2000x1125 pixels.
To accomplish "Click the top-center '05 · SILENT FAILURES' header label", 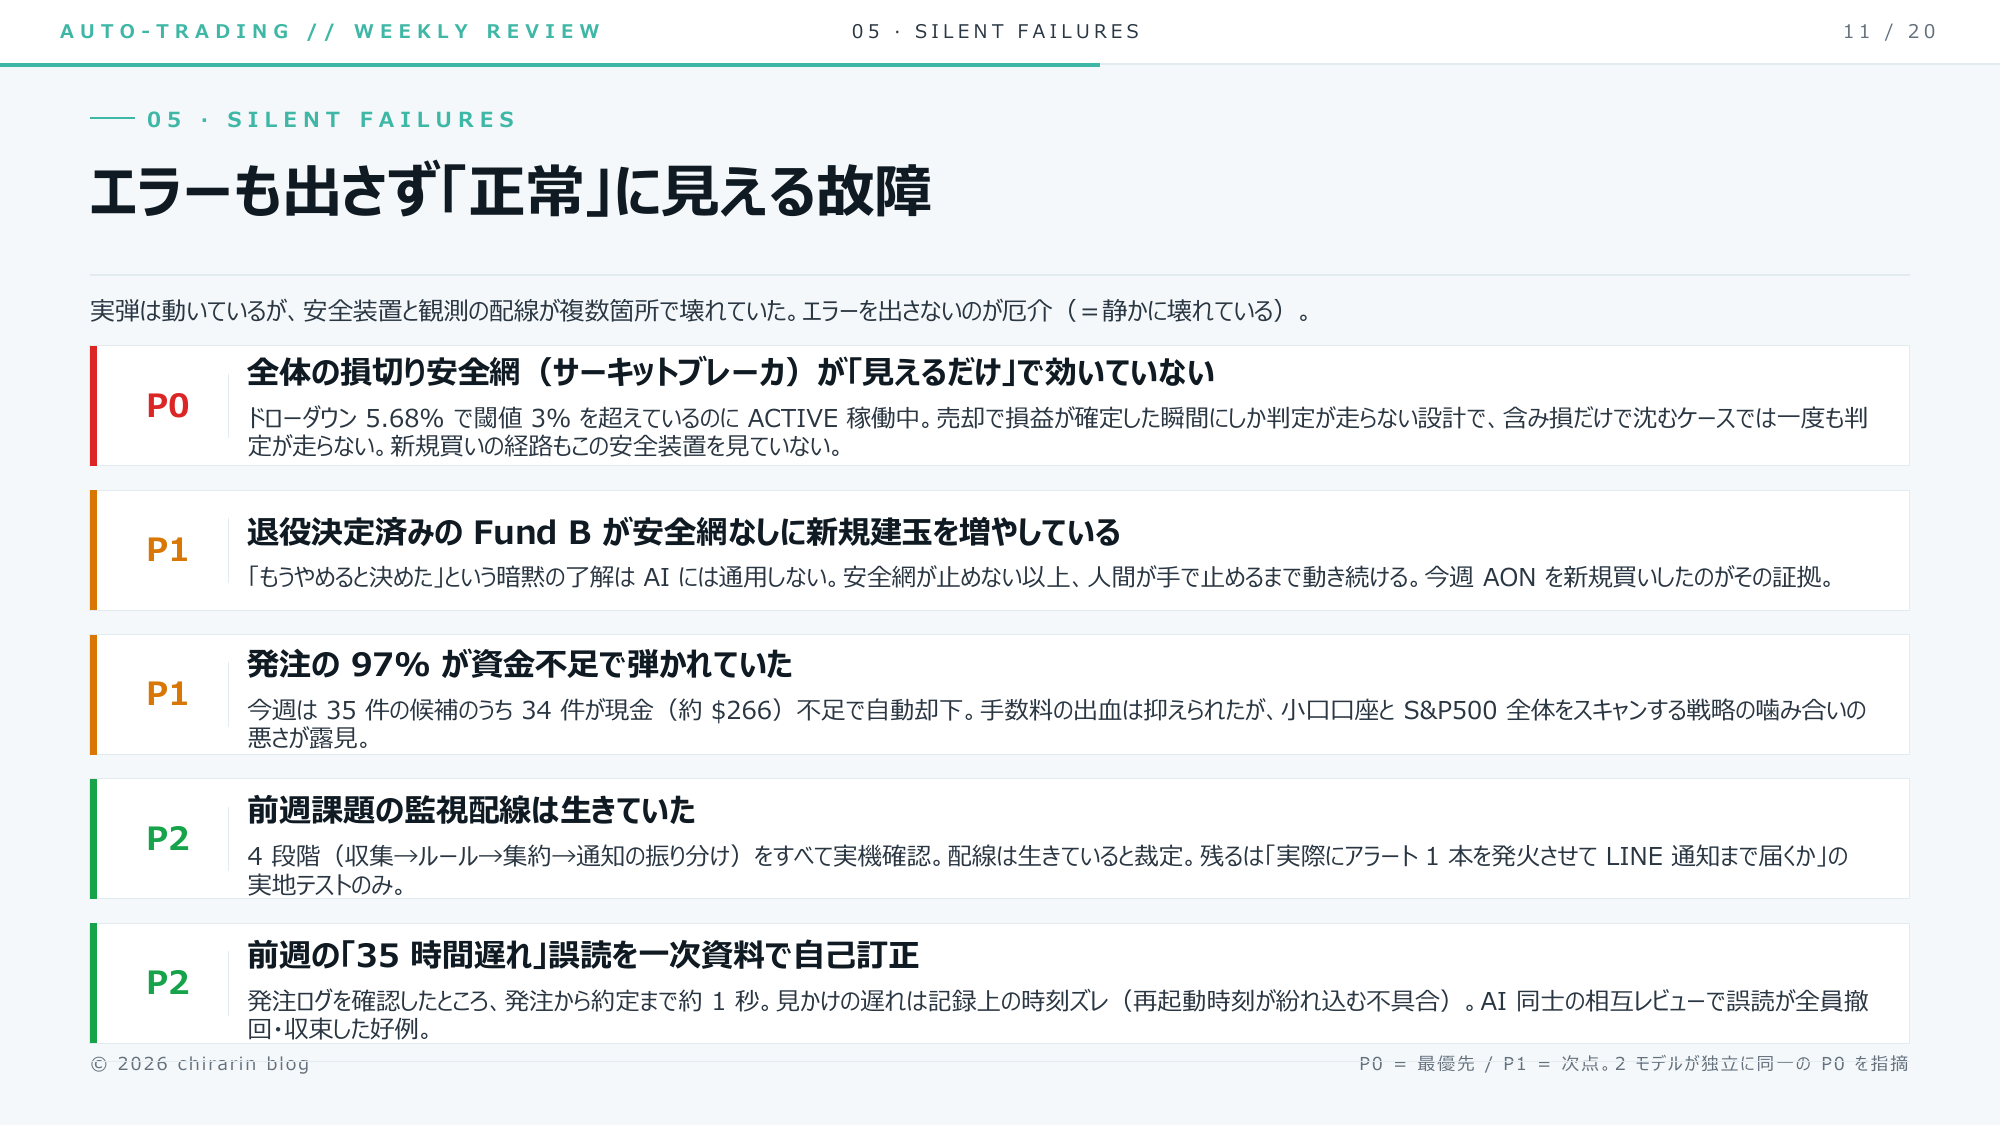I will pyautogui.click(x=996, y=31).
